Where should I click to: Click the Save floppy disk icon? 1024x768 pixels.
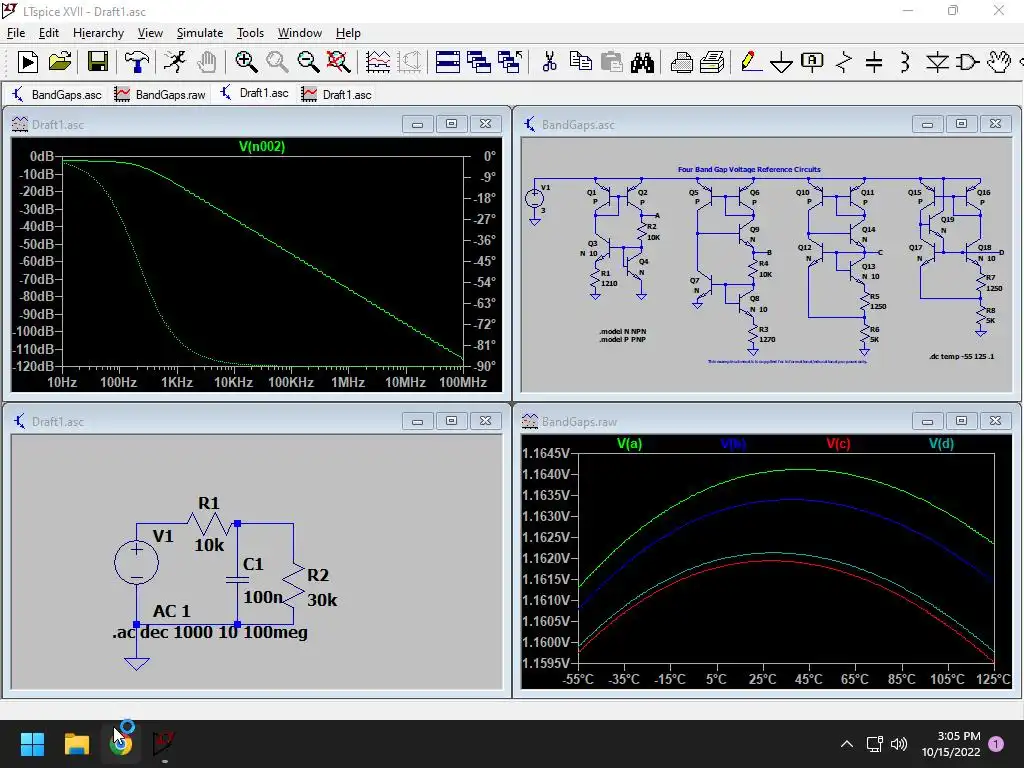tap(97, 62)
